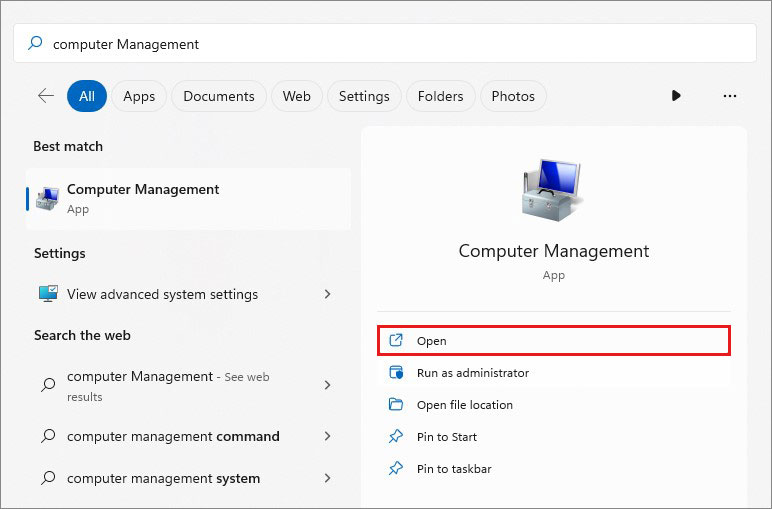Viewport: 772px width, 509px height.
Task: Click the large Computer Management preview icon
Action: [553, 190]
